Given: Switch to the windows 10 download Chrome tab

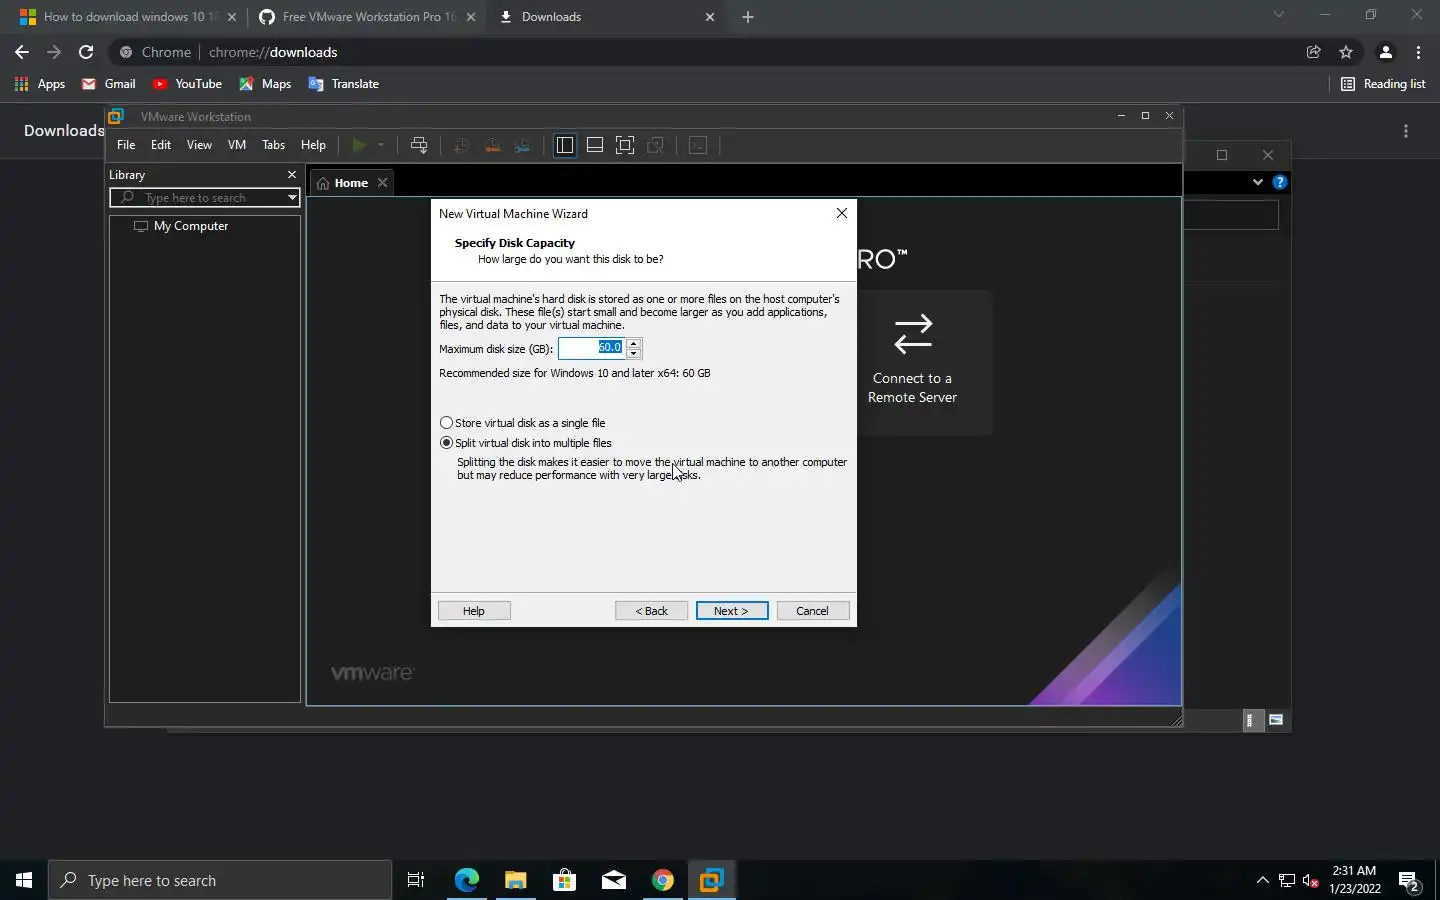Looking at the screenshot, I should (129, 17).
